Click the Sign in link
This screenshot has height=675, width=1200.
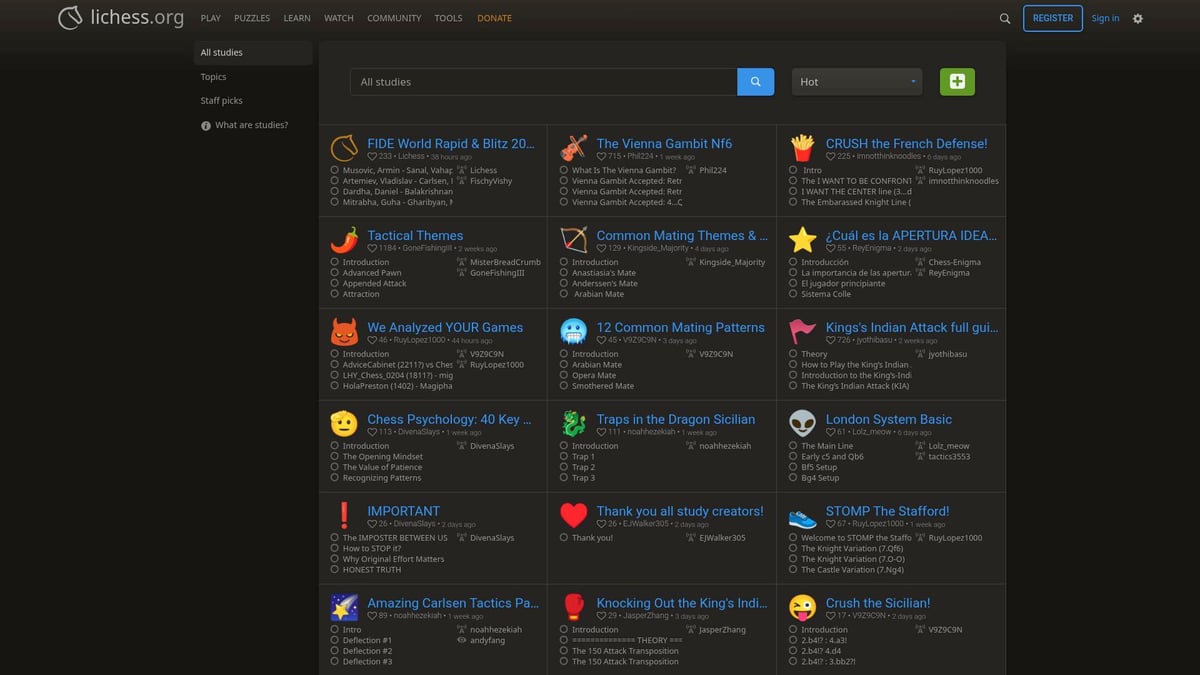(1105, 18)
